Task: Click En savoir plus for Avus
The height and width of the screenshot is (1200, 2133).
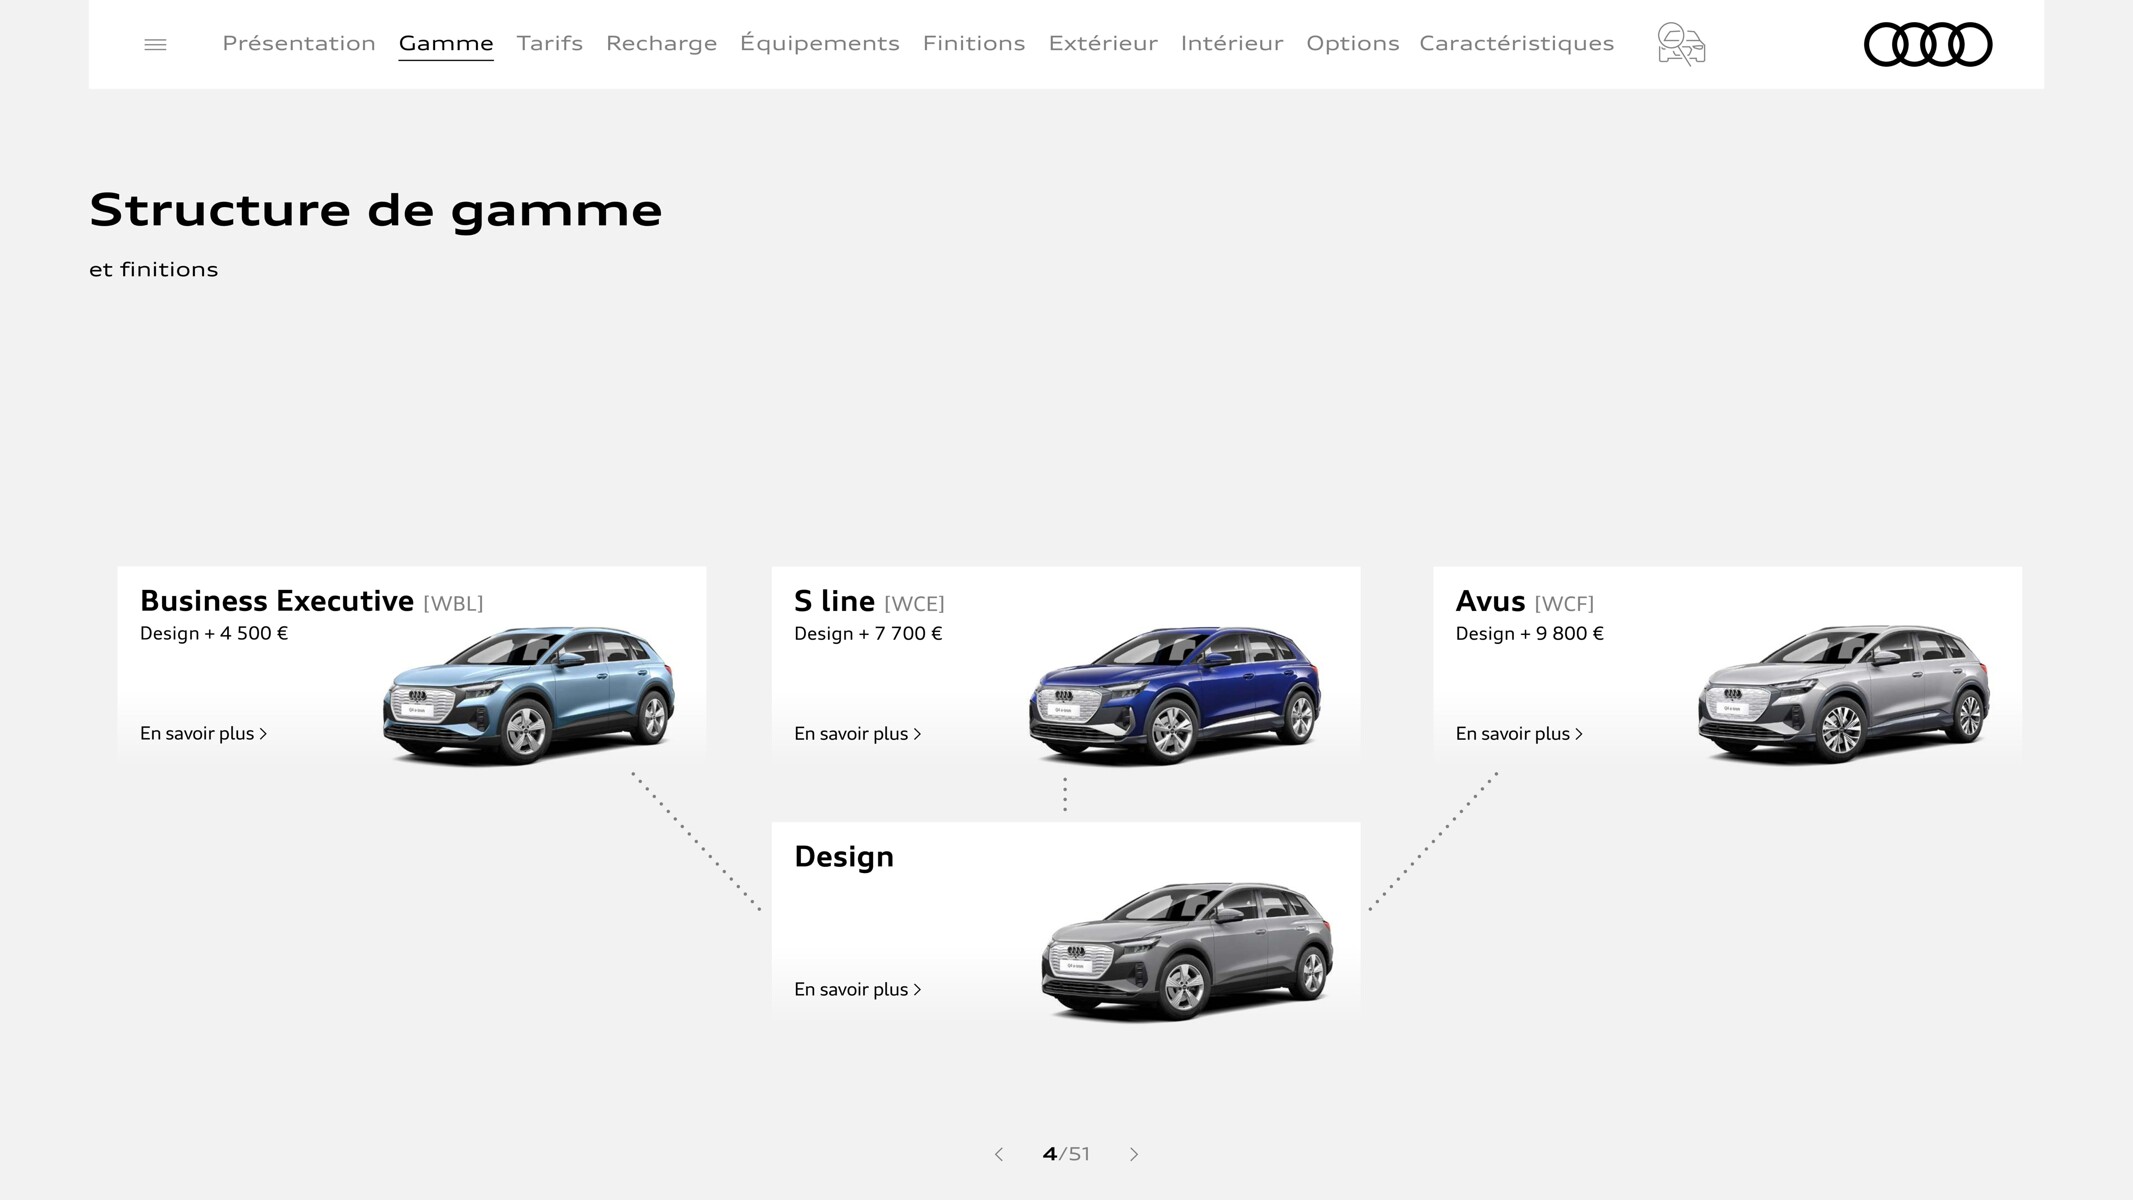Action: (1519, 733)
